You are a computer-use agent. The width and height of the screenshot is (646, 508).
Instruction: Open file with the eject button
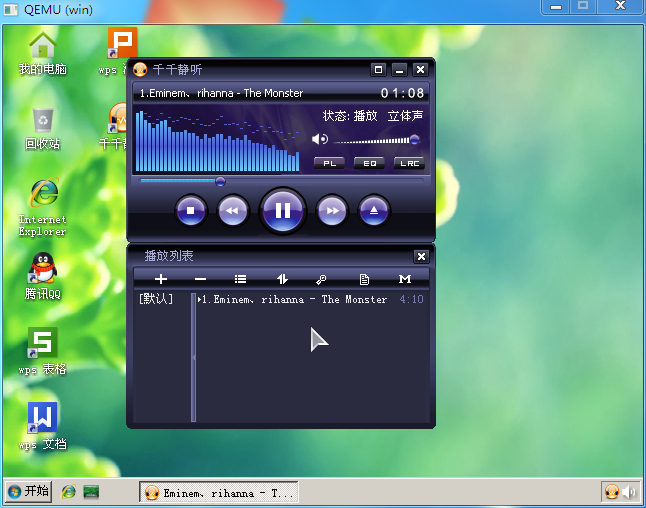[374, 211]
